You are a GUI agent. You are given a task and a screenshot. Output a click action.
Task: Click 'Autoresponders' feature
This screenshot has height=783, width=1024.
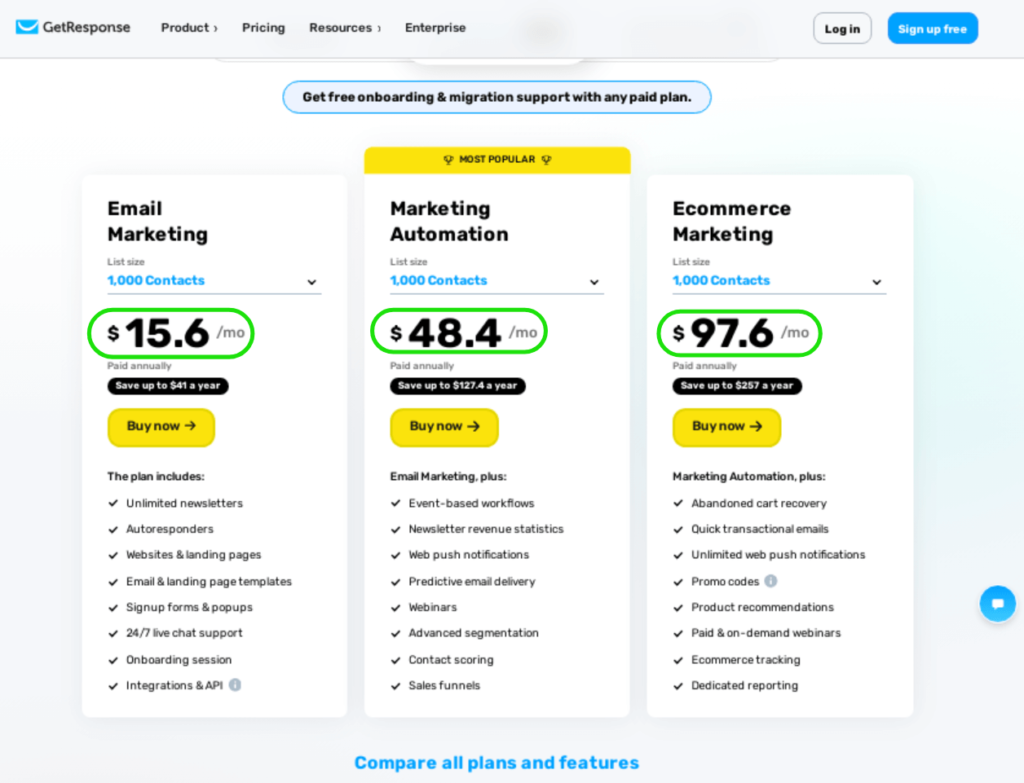tap(170, 529)
